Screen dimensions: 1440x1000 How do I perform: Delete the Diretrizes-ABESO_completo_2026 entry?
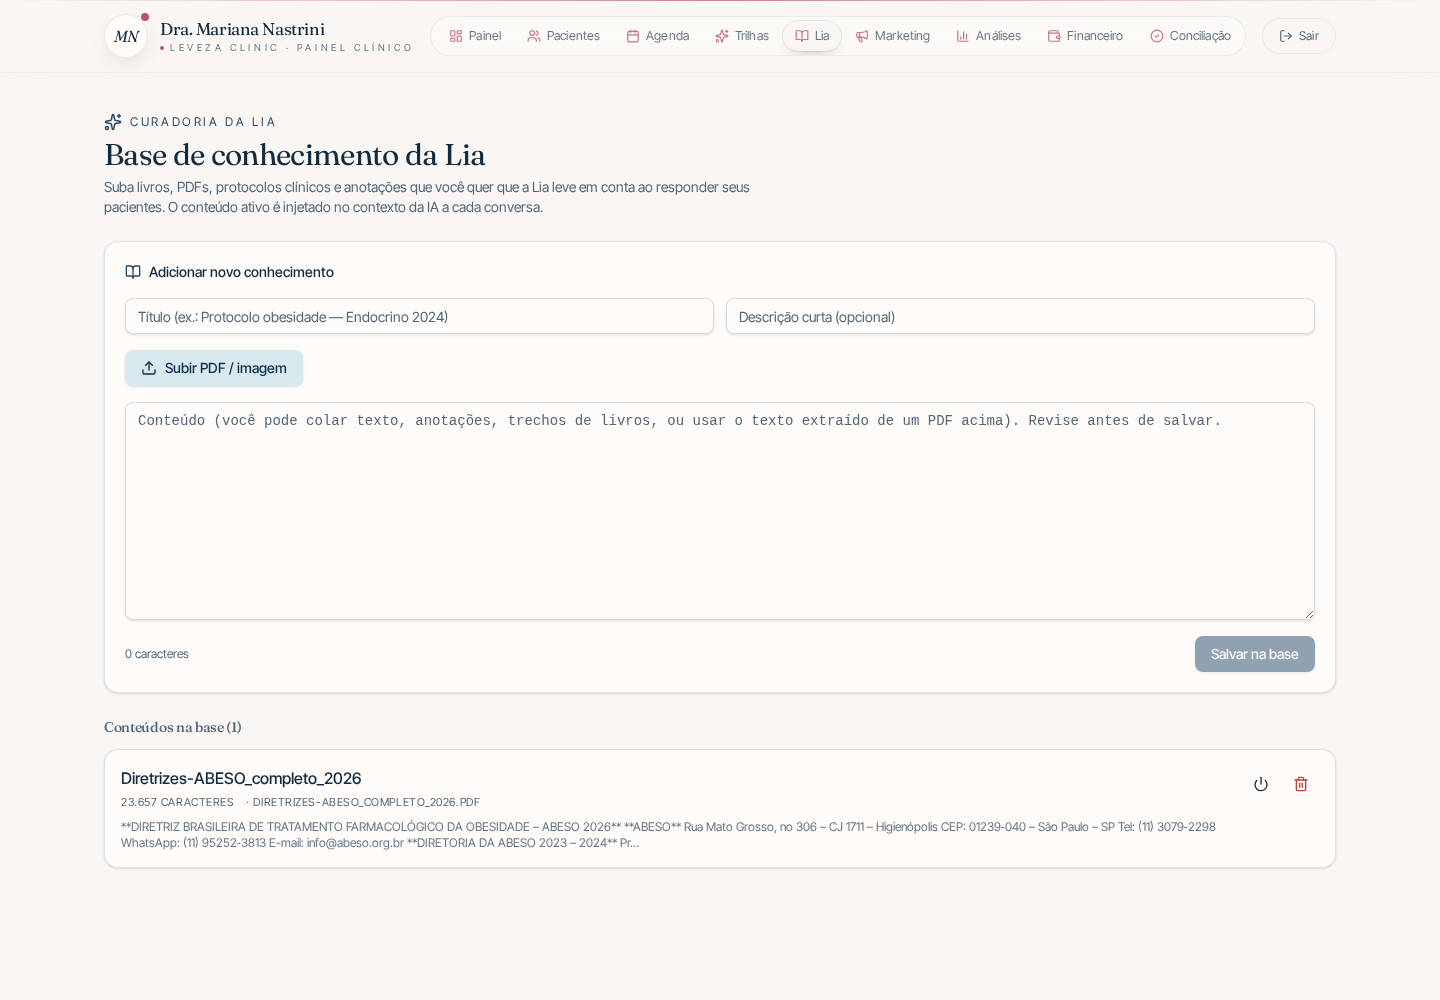click(1301, 784)
